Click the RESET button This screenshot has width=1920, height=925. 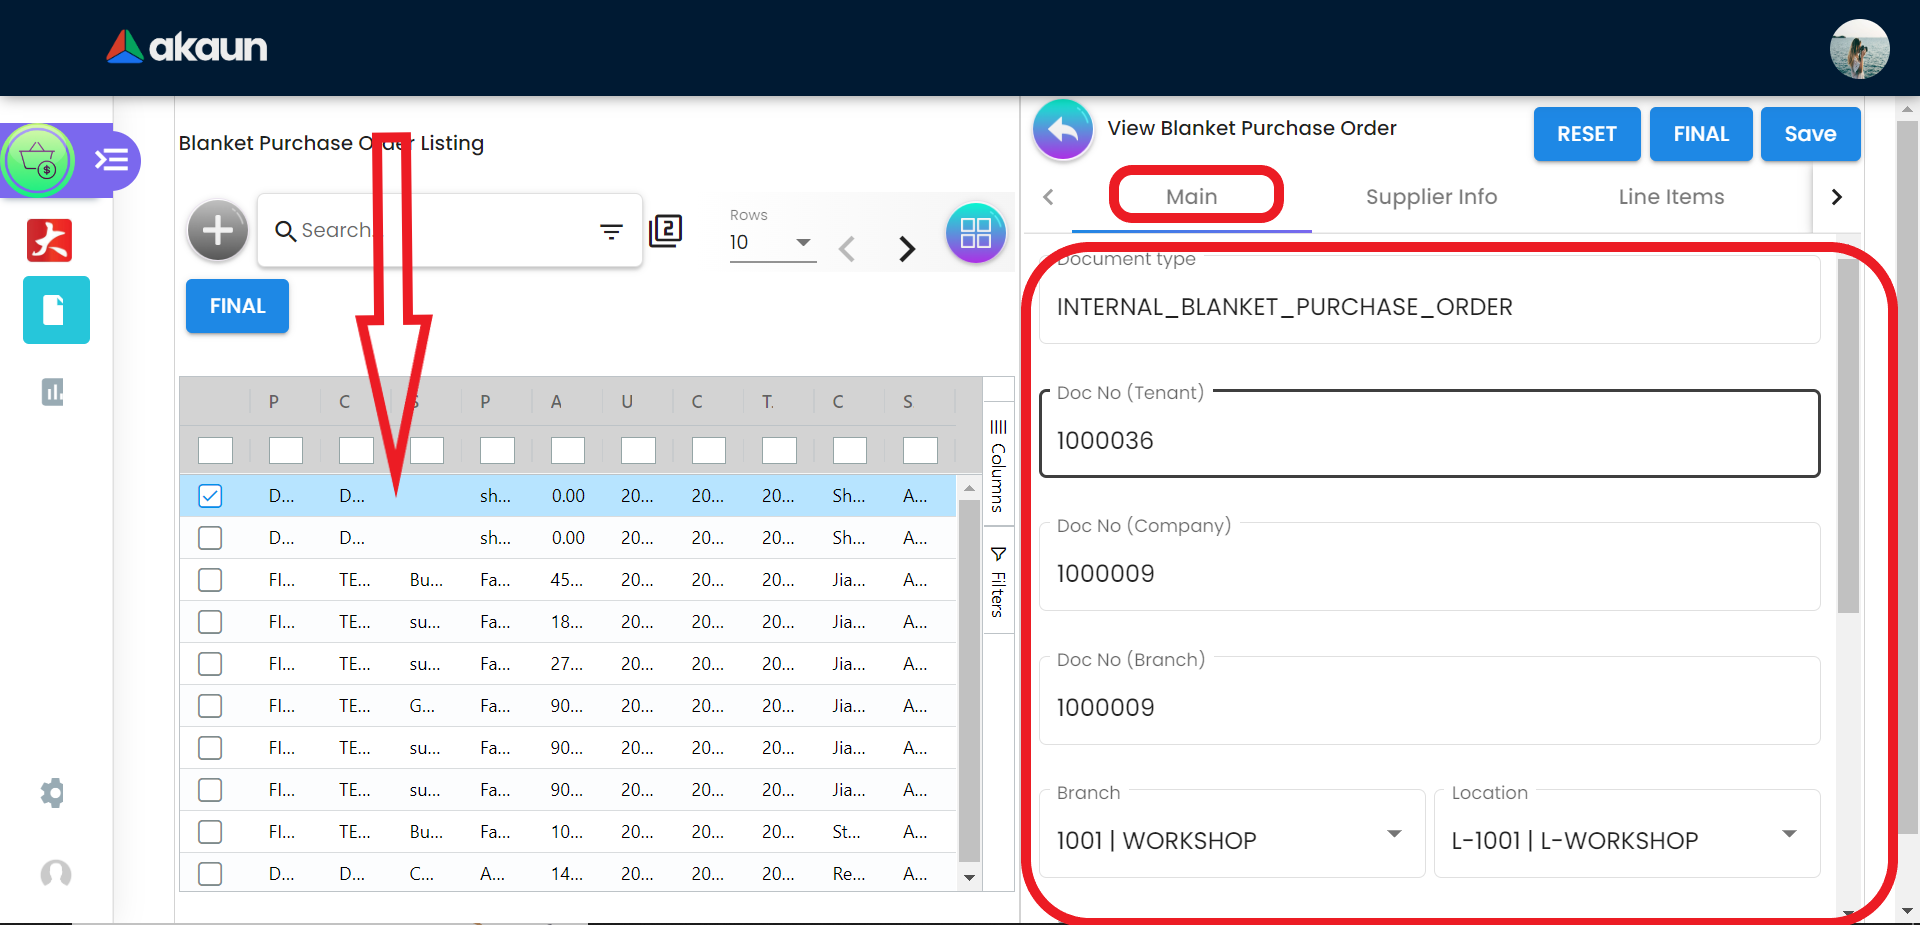1586,134
